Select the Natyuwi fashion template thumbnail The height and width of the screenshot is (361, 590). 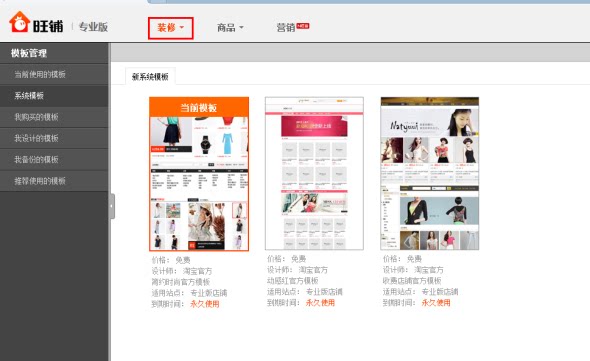(x=430, y=173)
